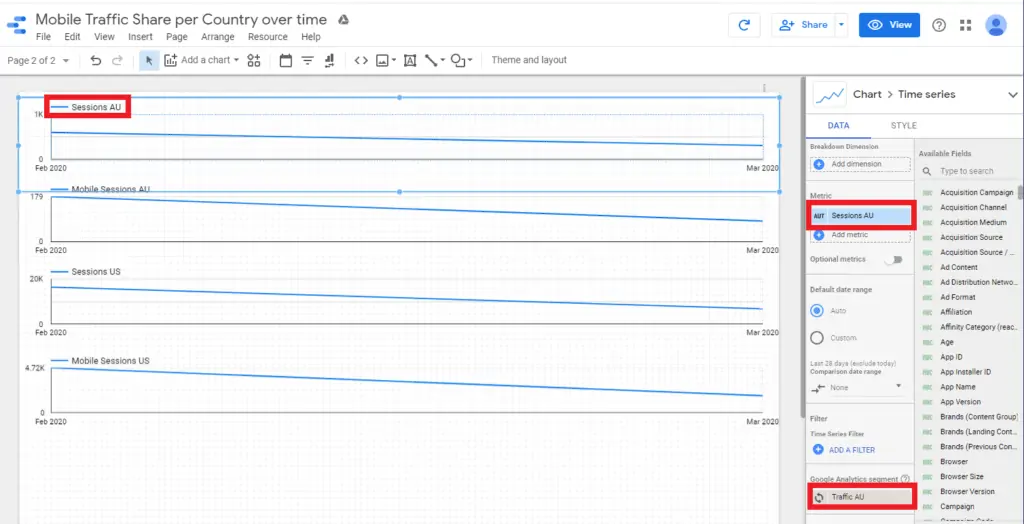Open the Add a chart dropdown
1024x524 pixels.
point(201,60)
